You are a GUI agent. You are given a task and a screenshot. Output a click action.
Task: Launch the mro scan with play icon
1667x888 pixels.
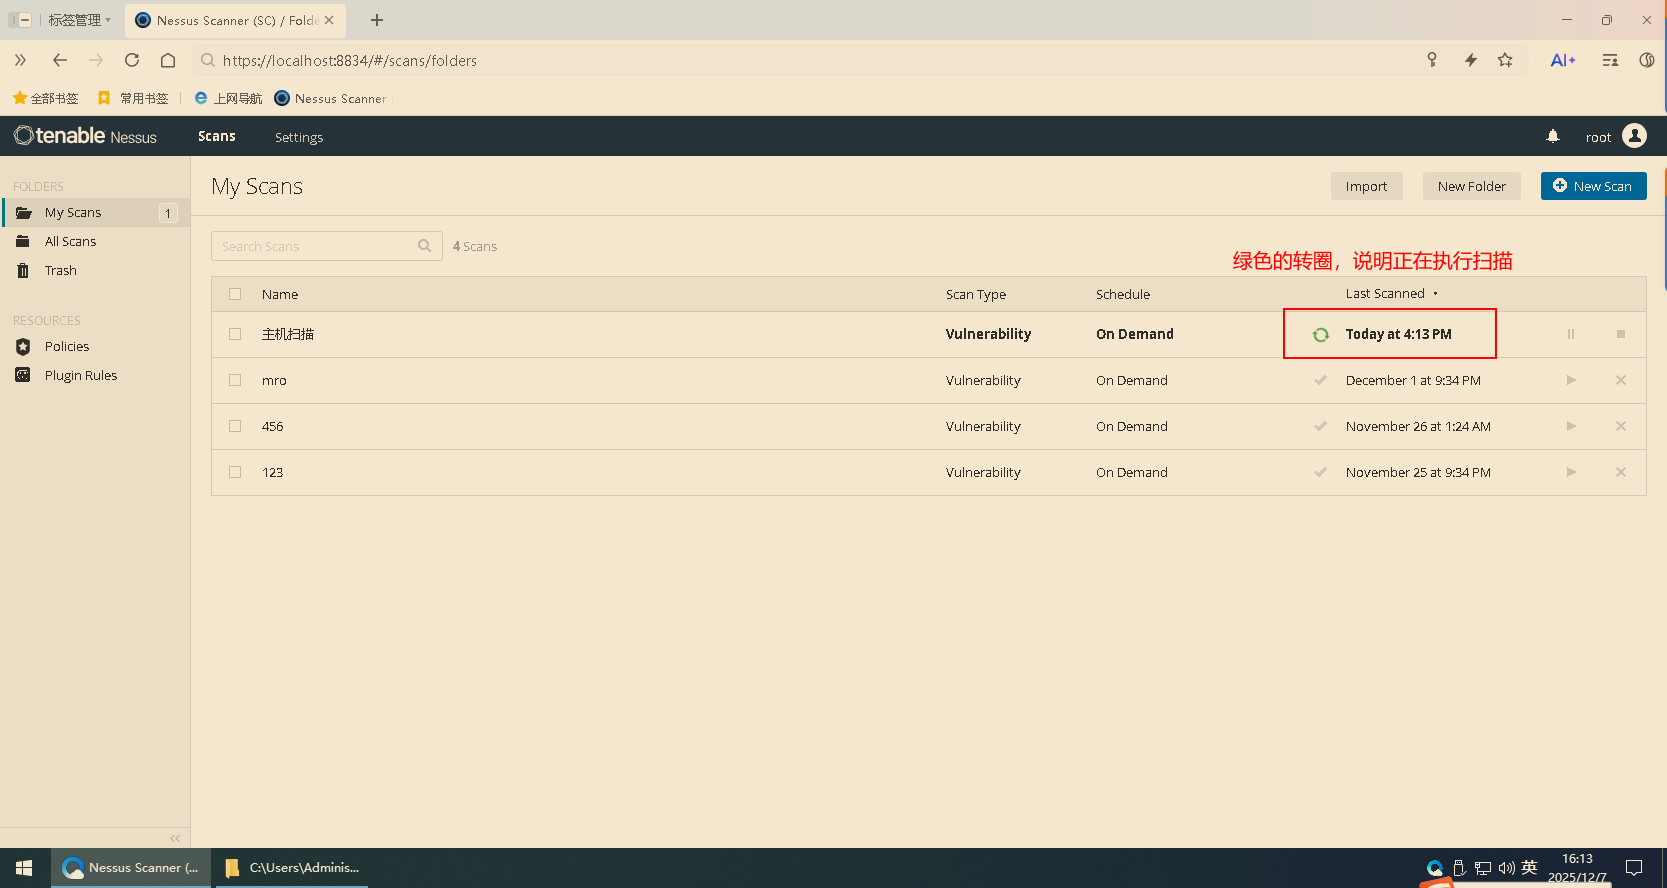coord(1570,380)
